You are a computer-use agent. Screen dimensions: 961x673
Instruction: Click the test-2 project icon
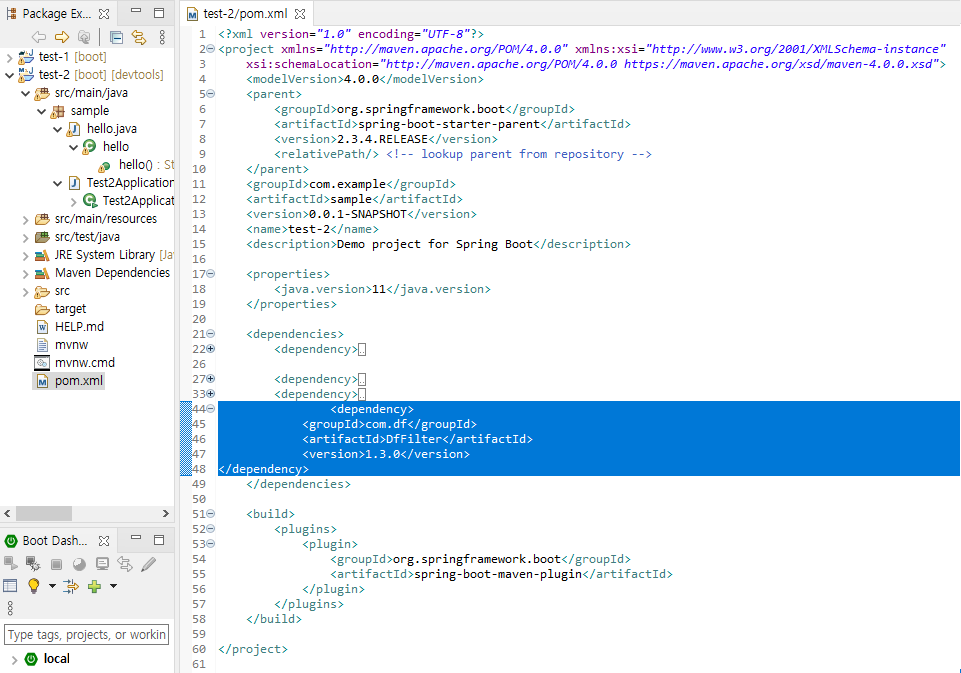[26, 75]
